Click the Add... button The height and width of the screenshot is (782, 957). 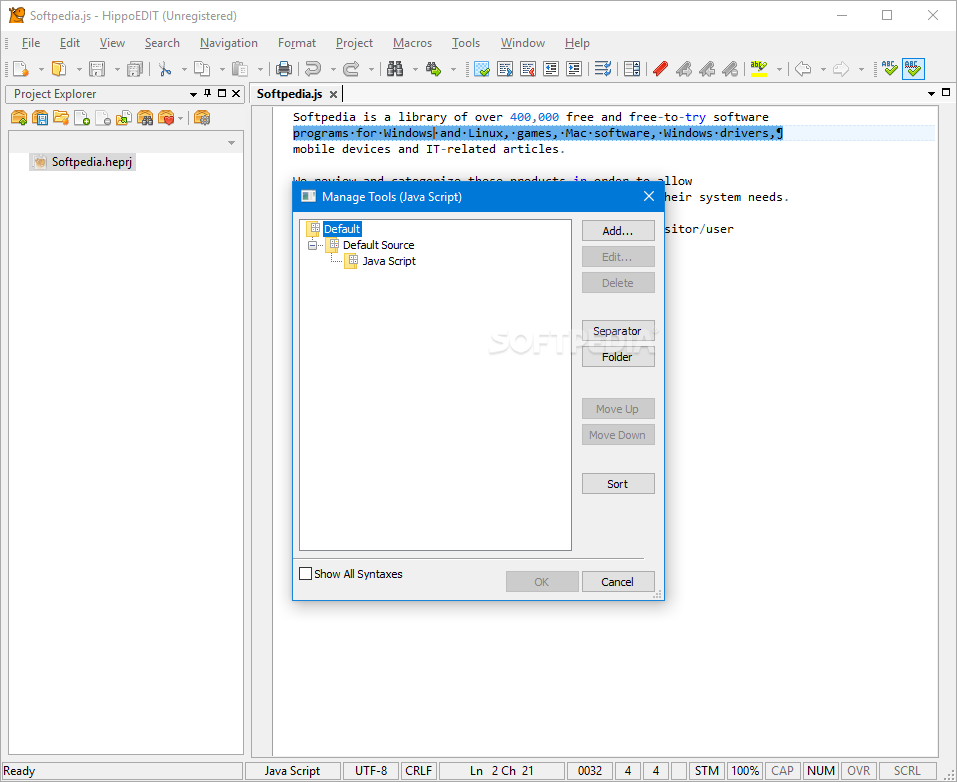coord(618,231)
